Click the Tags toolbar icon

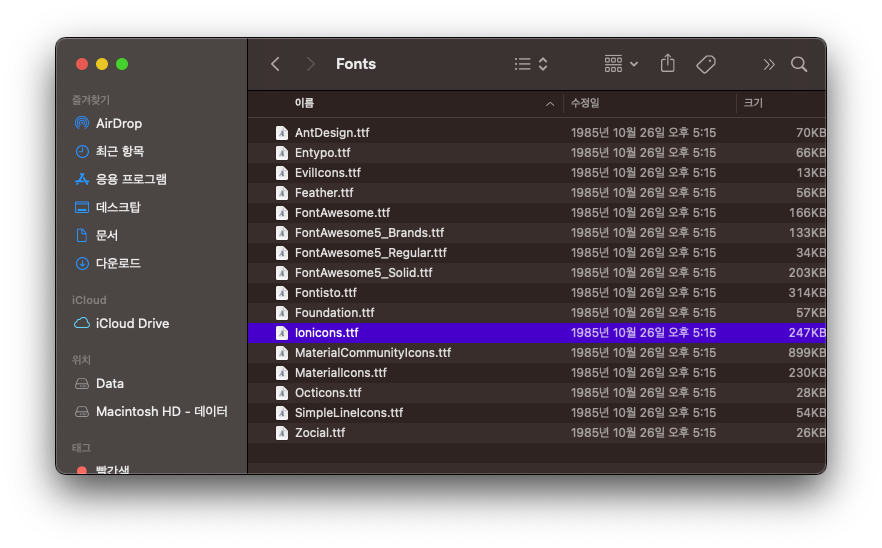(705, 64)
